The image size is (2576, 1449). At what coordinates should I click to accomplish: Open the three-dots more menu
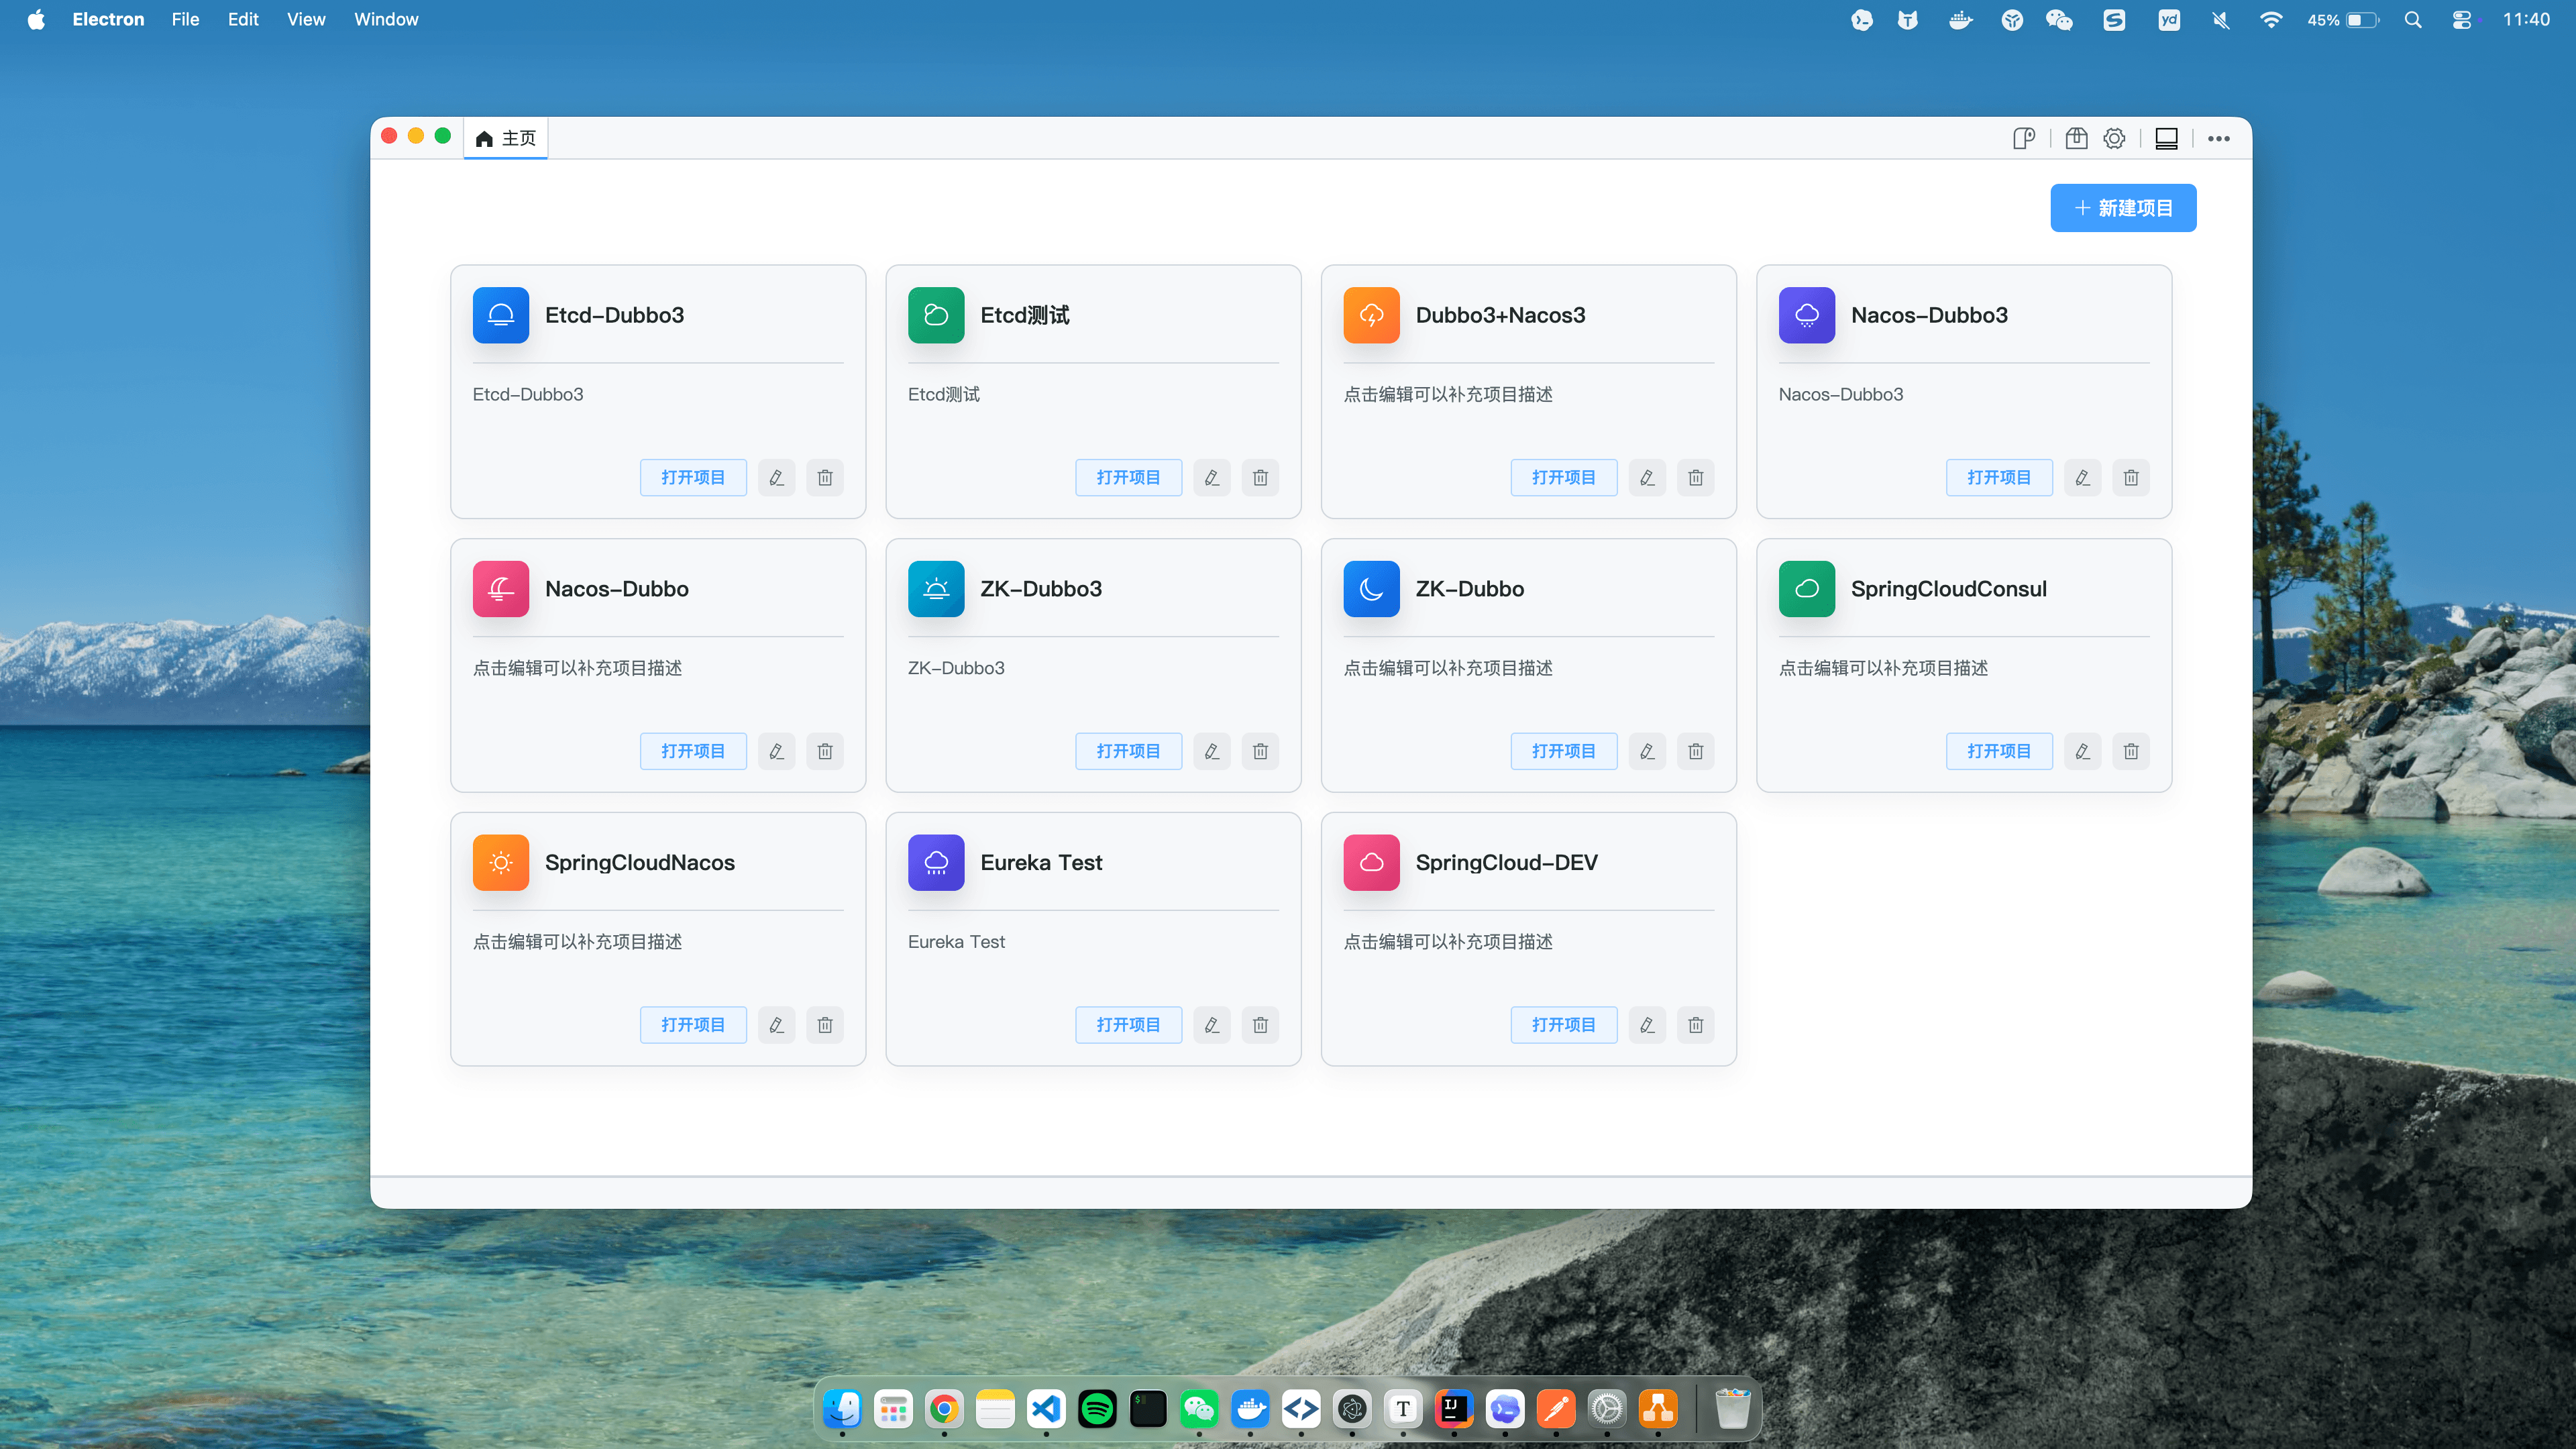point(2219,138)
